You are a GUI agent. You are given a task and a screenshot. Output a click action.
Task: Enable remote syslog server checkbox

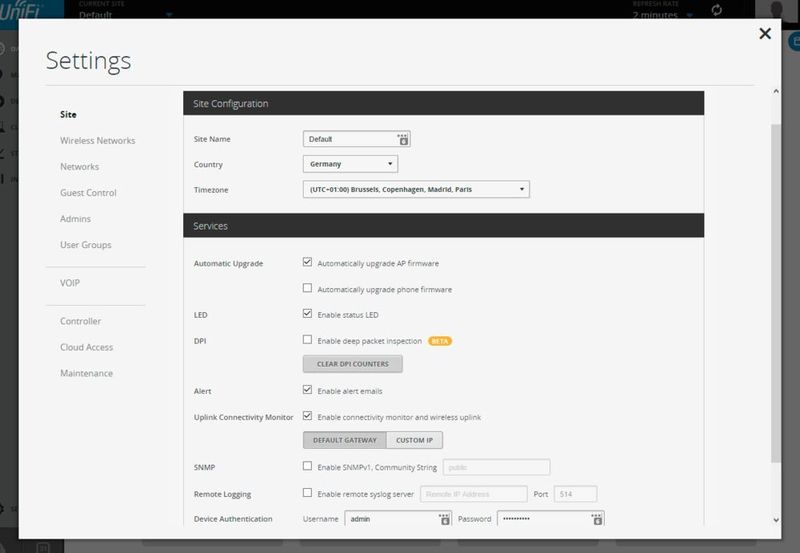pos(307,493)
